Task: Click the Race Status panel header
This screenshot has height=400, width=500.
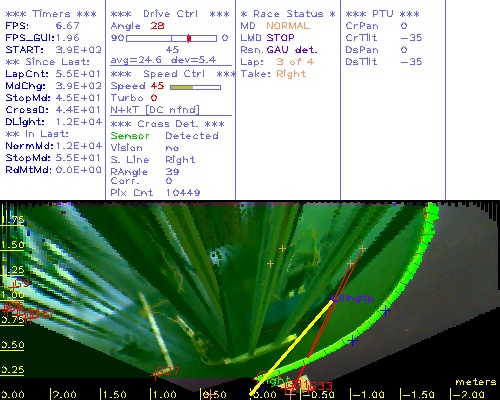Action: coord(288,14)
